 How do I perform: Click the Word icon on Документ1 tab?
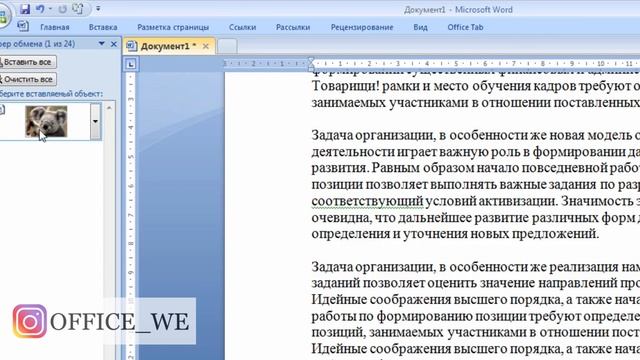[x=131, y=46]
